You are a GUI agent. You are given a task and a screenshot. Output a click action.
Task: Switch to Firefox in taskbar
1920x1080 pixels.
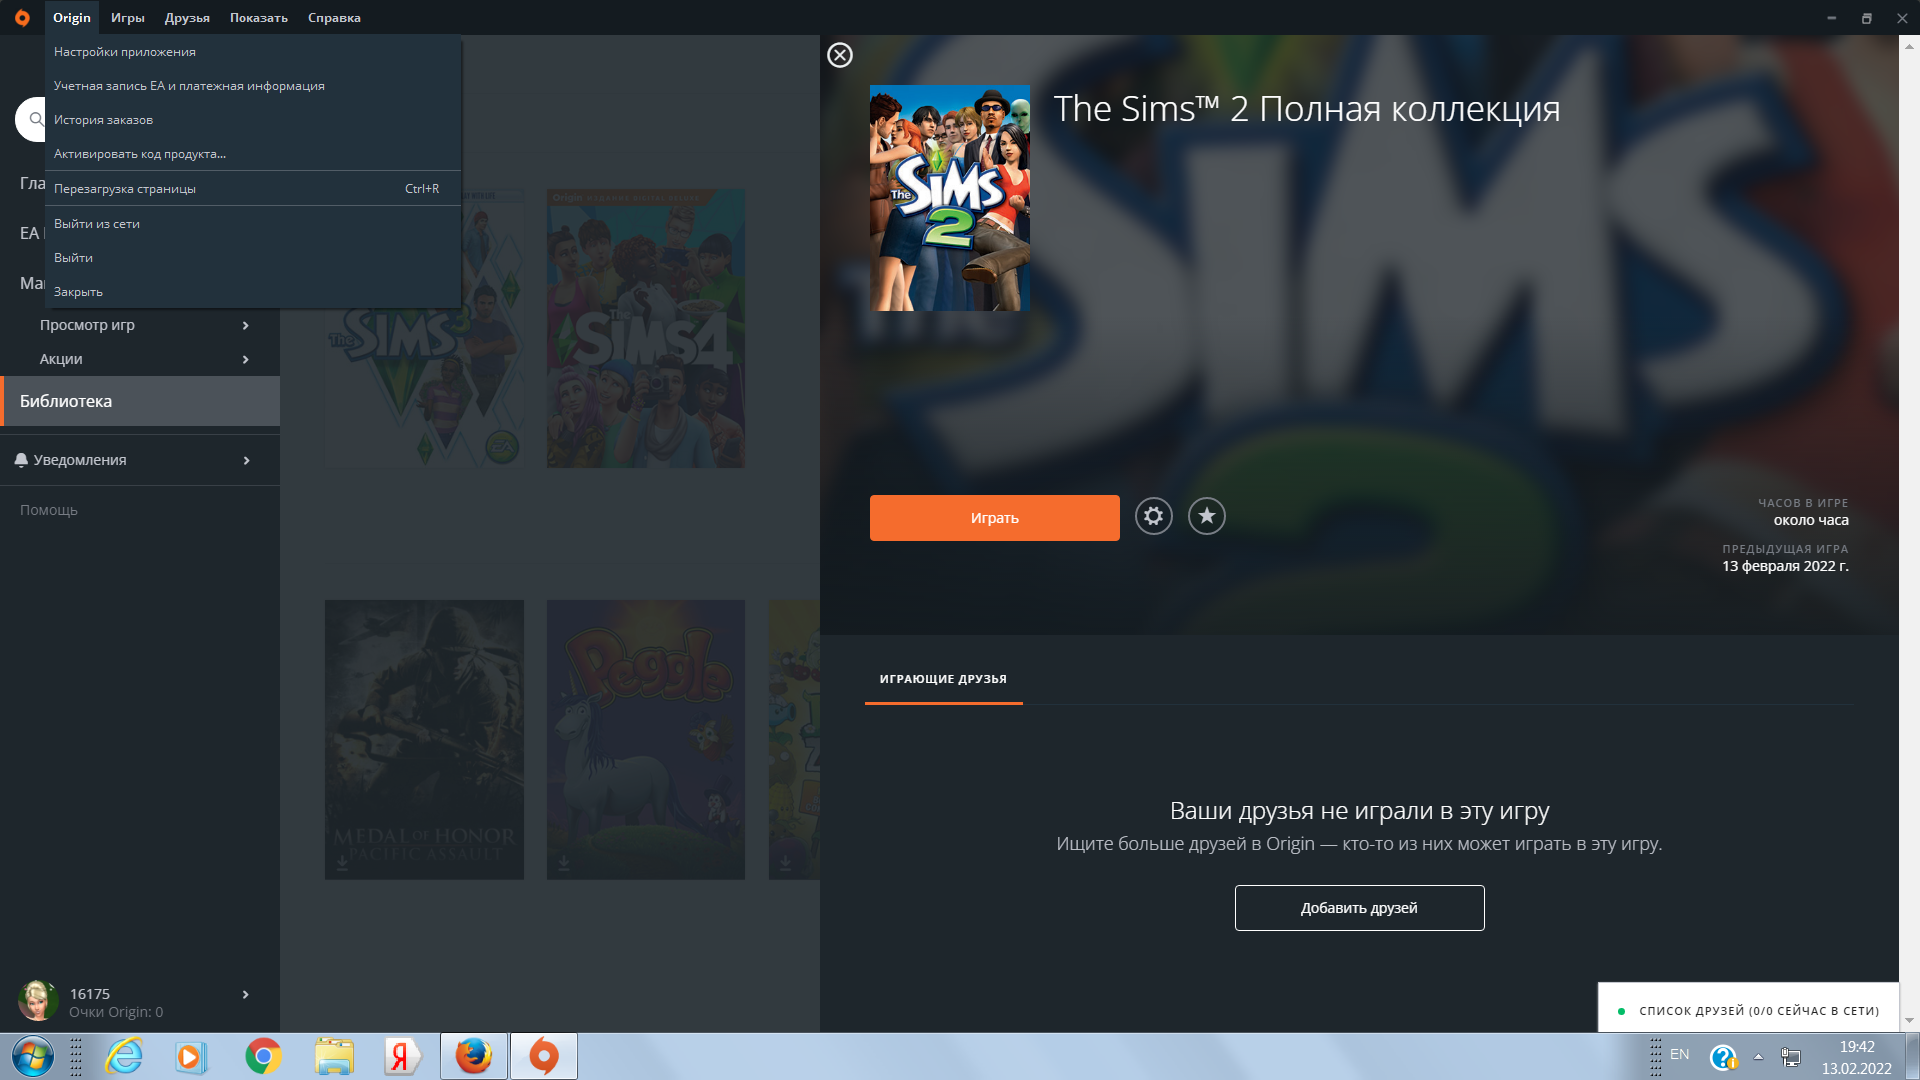474,1057
